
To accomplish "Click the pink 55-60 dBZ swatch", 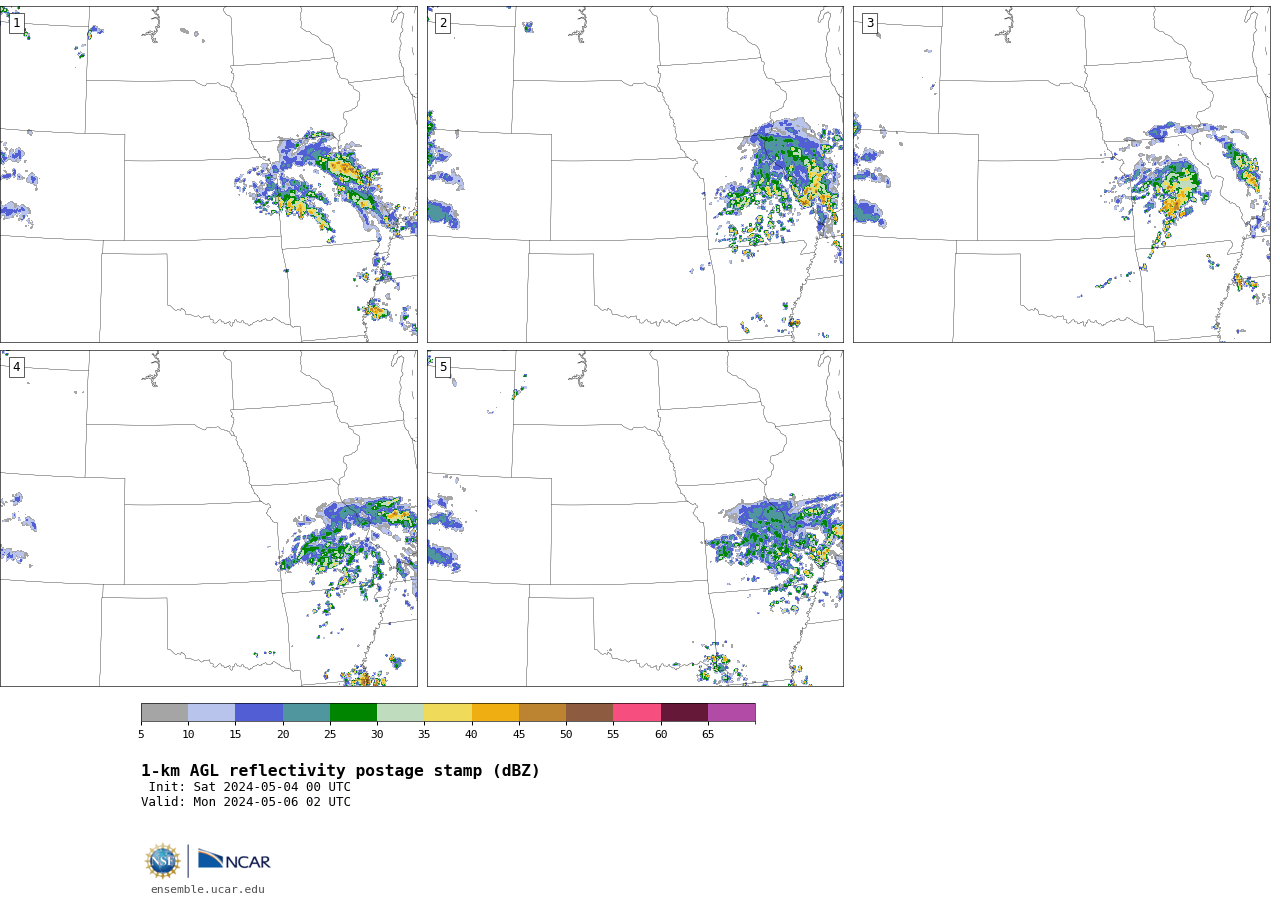I will [x=637, y=713].
